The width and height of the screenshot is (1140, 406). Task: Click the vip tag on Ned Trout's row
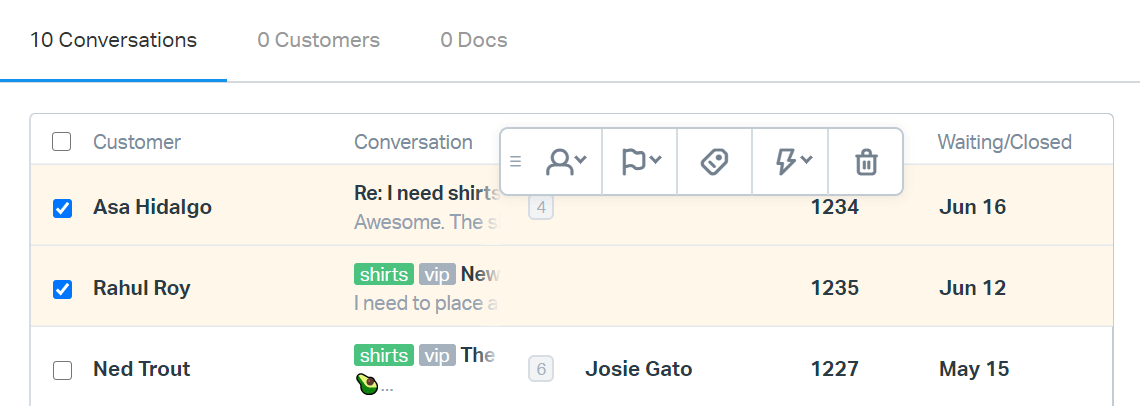point(437,355)
